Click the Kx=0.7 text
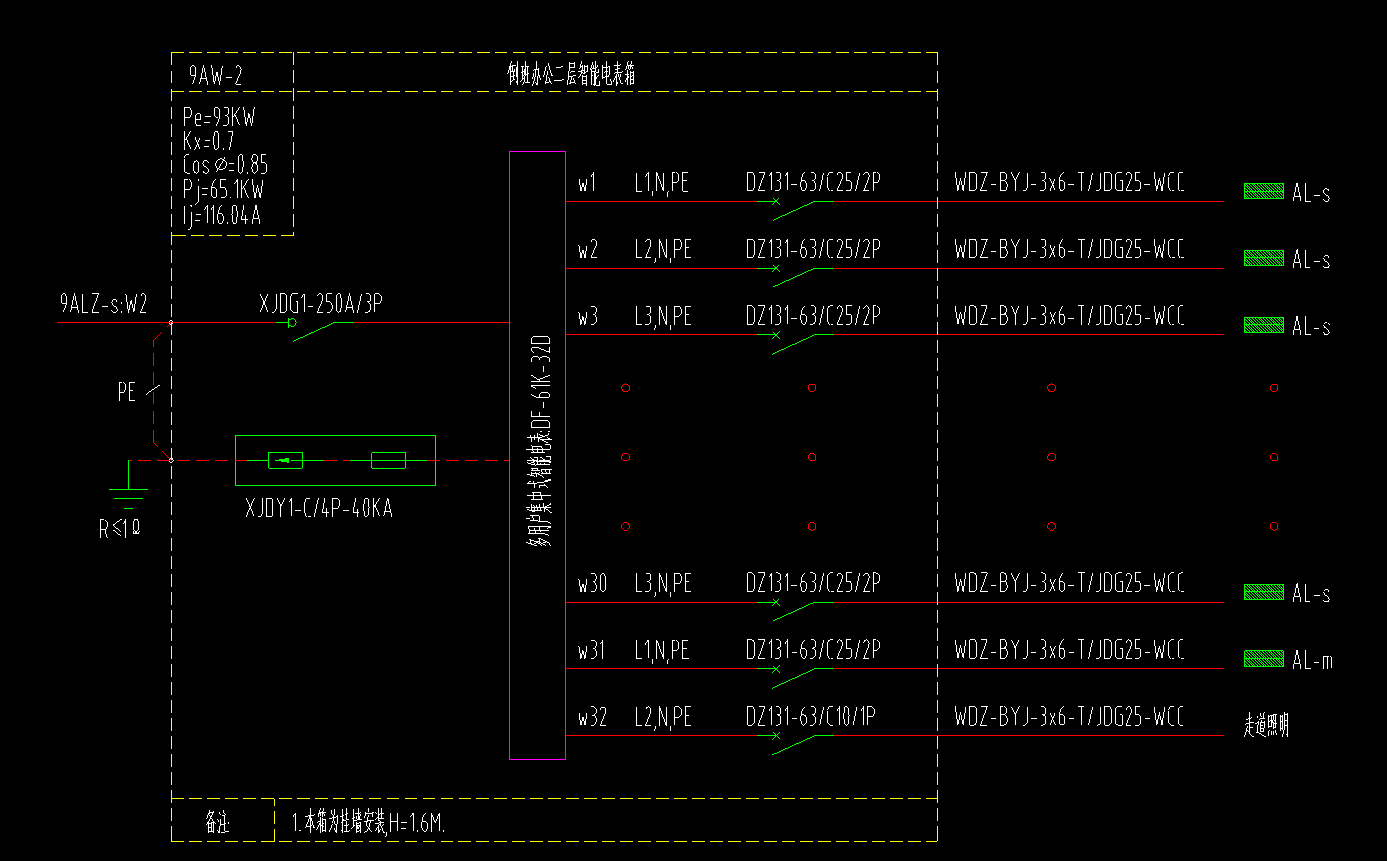This screenshot has height=861, width=1387. (x=209, y=141)
